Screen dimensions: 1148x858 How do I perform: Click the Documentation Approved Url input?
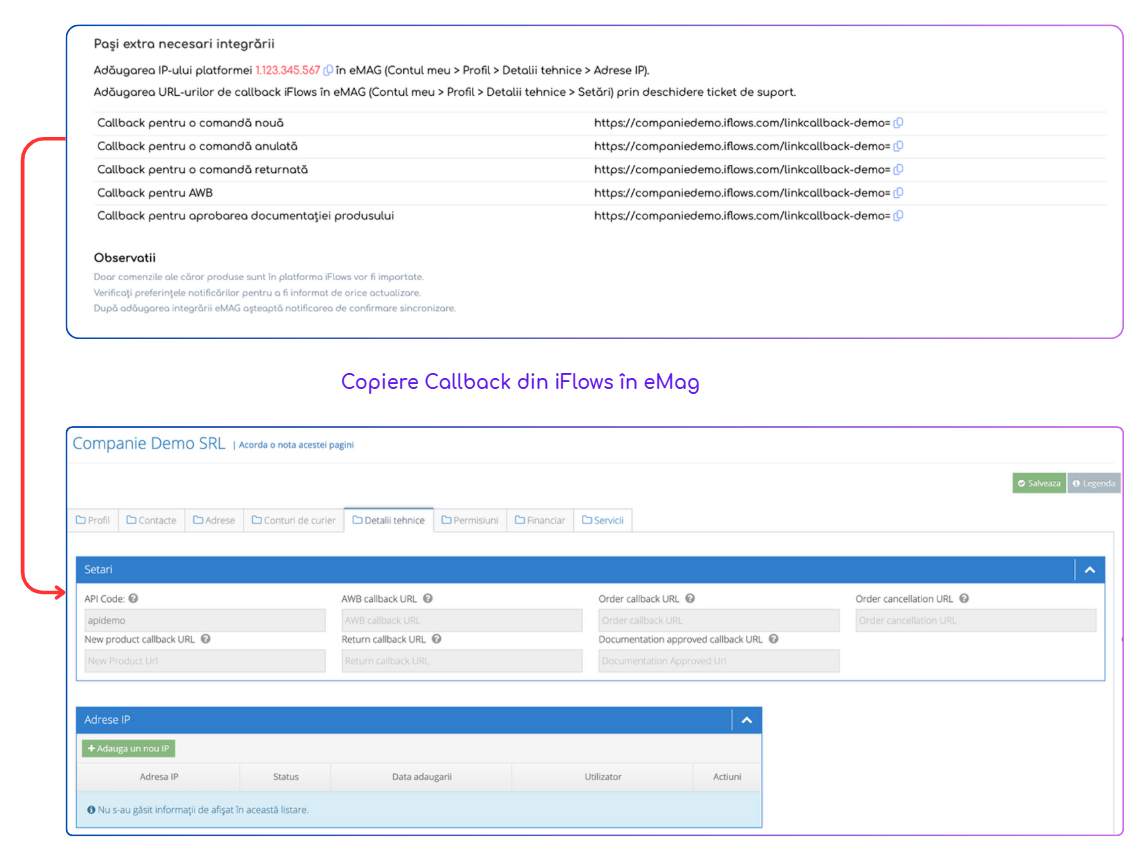tap(719, 661)
